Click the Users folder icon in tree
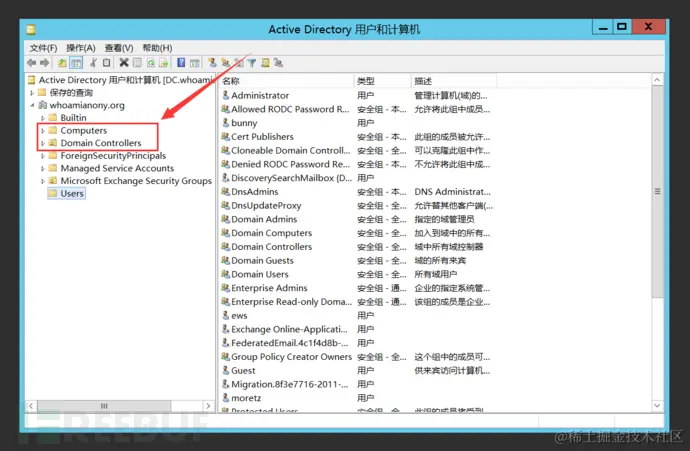 53,193
